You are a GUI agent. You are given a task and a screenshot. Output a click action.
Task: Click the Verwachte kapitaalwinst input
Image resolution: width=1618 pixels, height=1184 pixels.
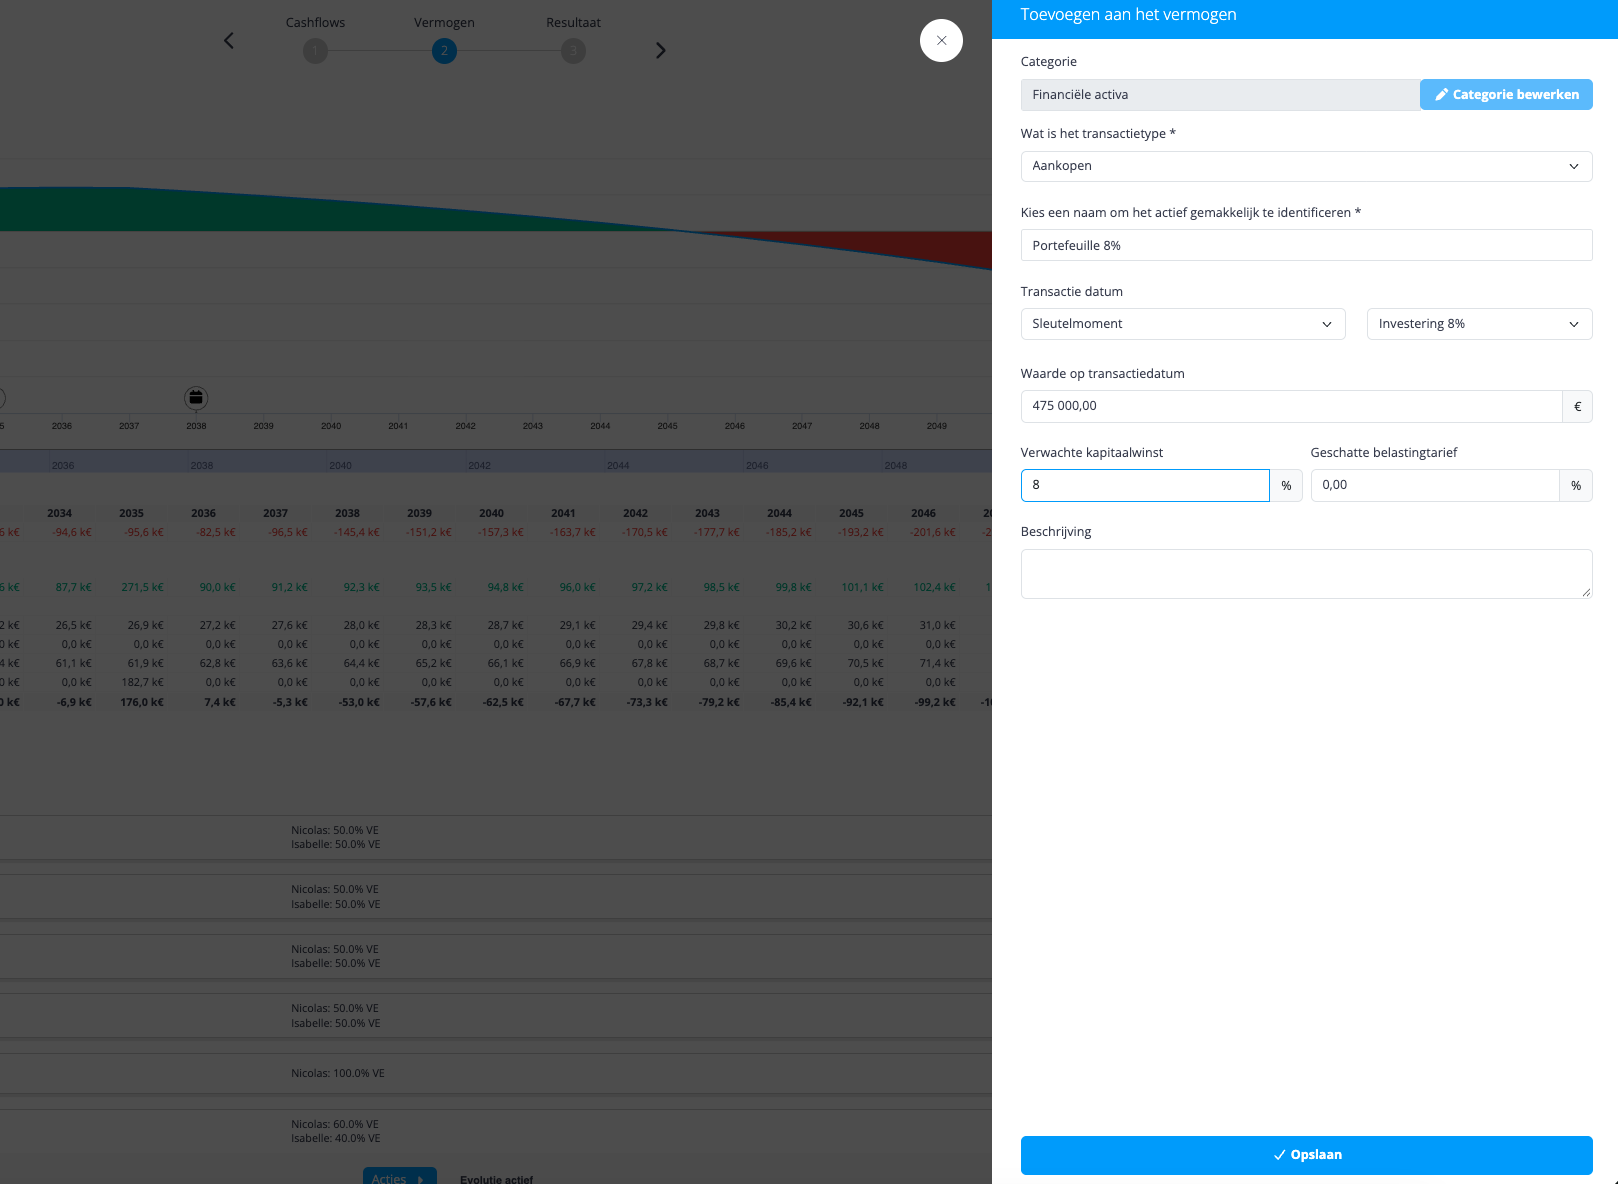[1145, 485]
